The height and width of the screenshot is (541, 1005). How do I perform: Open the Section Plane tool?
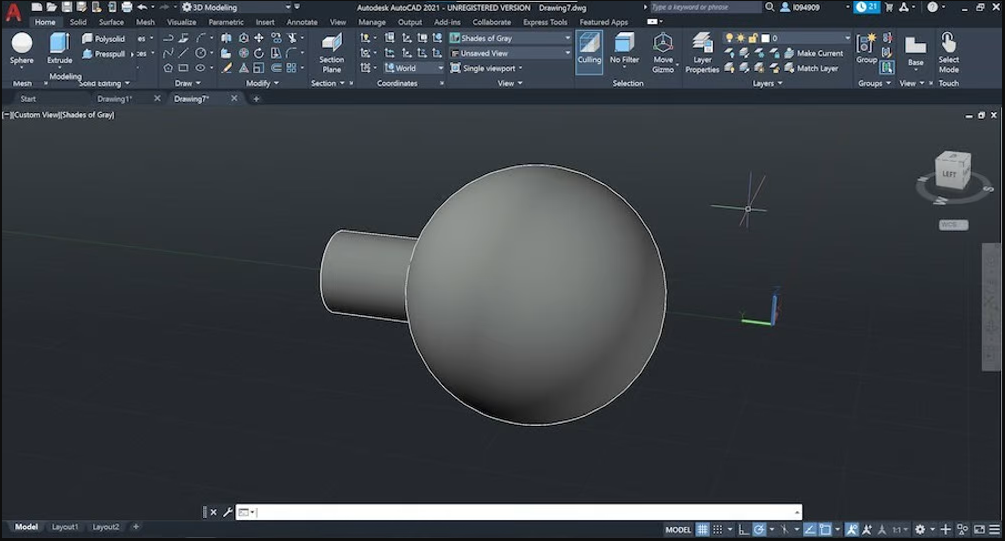click(331, 53)
